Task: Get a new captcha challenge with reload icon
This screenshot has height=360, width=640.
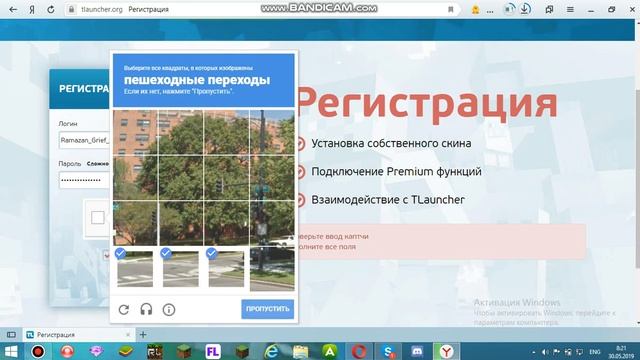Action: [x=124, y=309]
